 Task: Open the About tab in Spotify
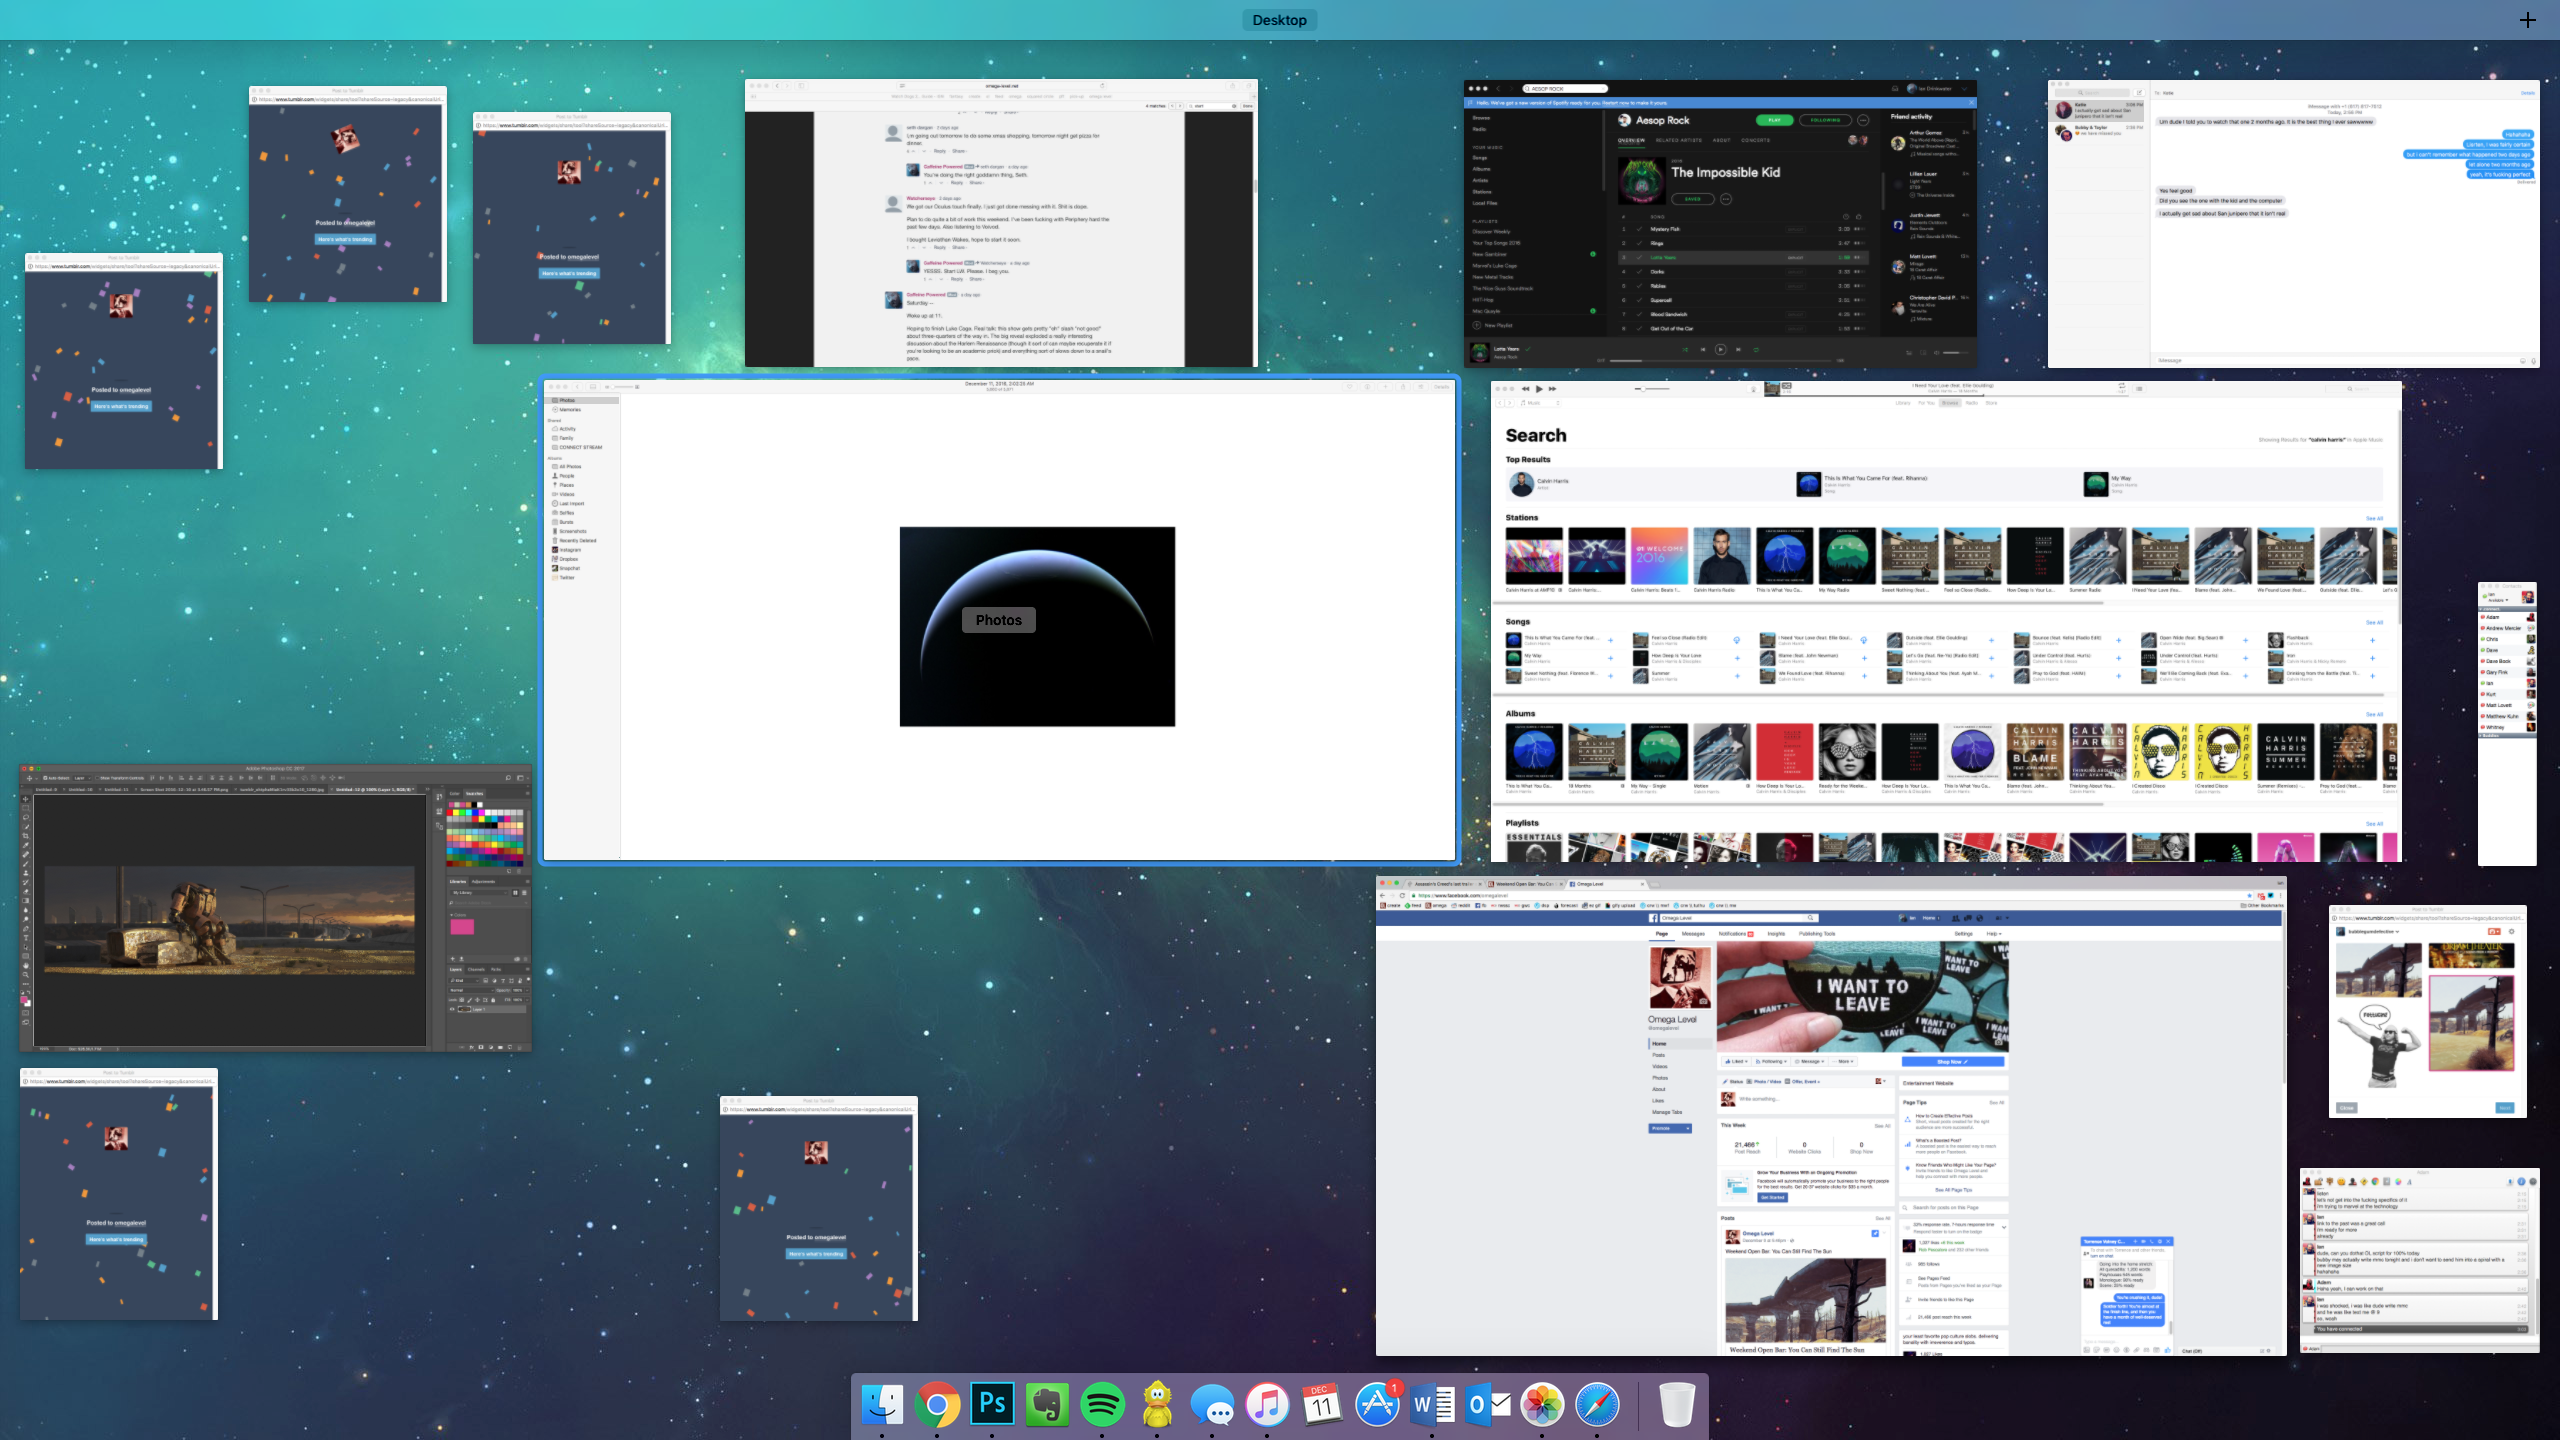[1722, 140]
